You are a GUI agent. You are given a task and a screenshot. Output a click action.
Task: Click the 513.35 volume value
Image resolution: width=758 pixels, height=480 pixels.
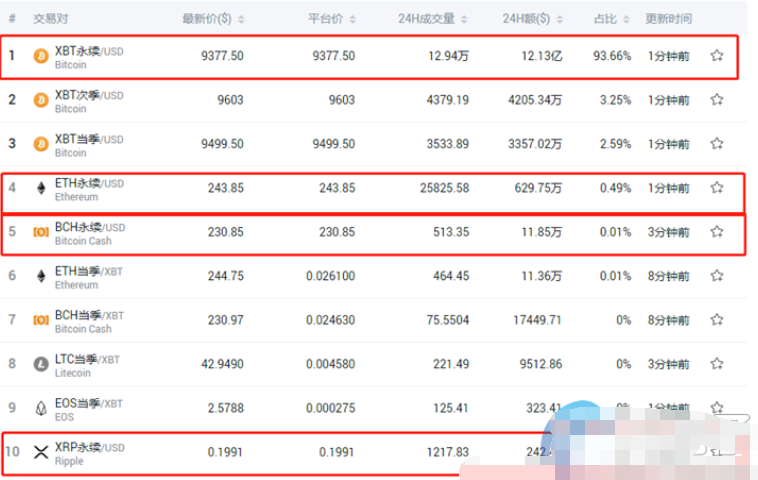tap(451, 232)
